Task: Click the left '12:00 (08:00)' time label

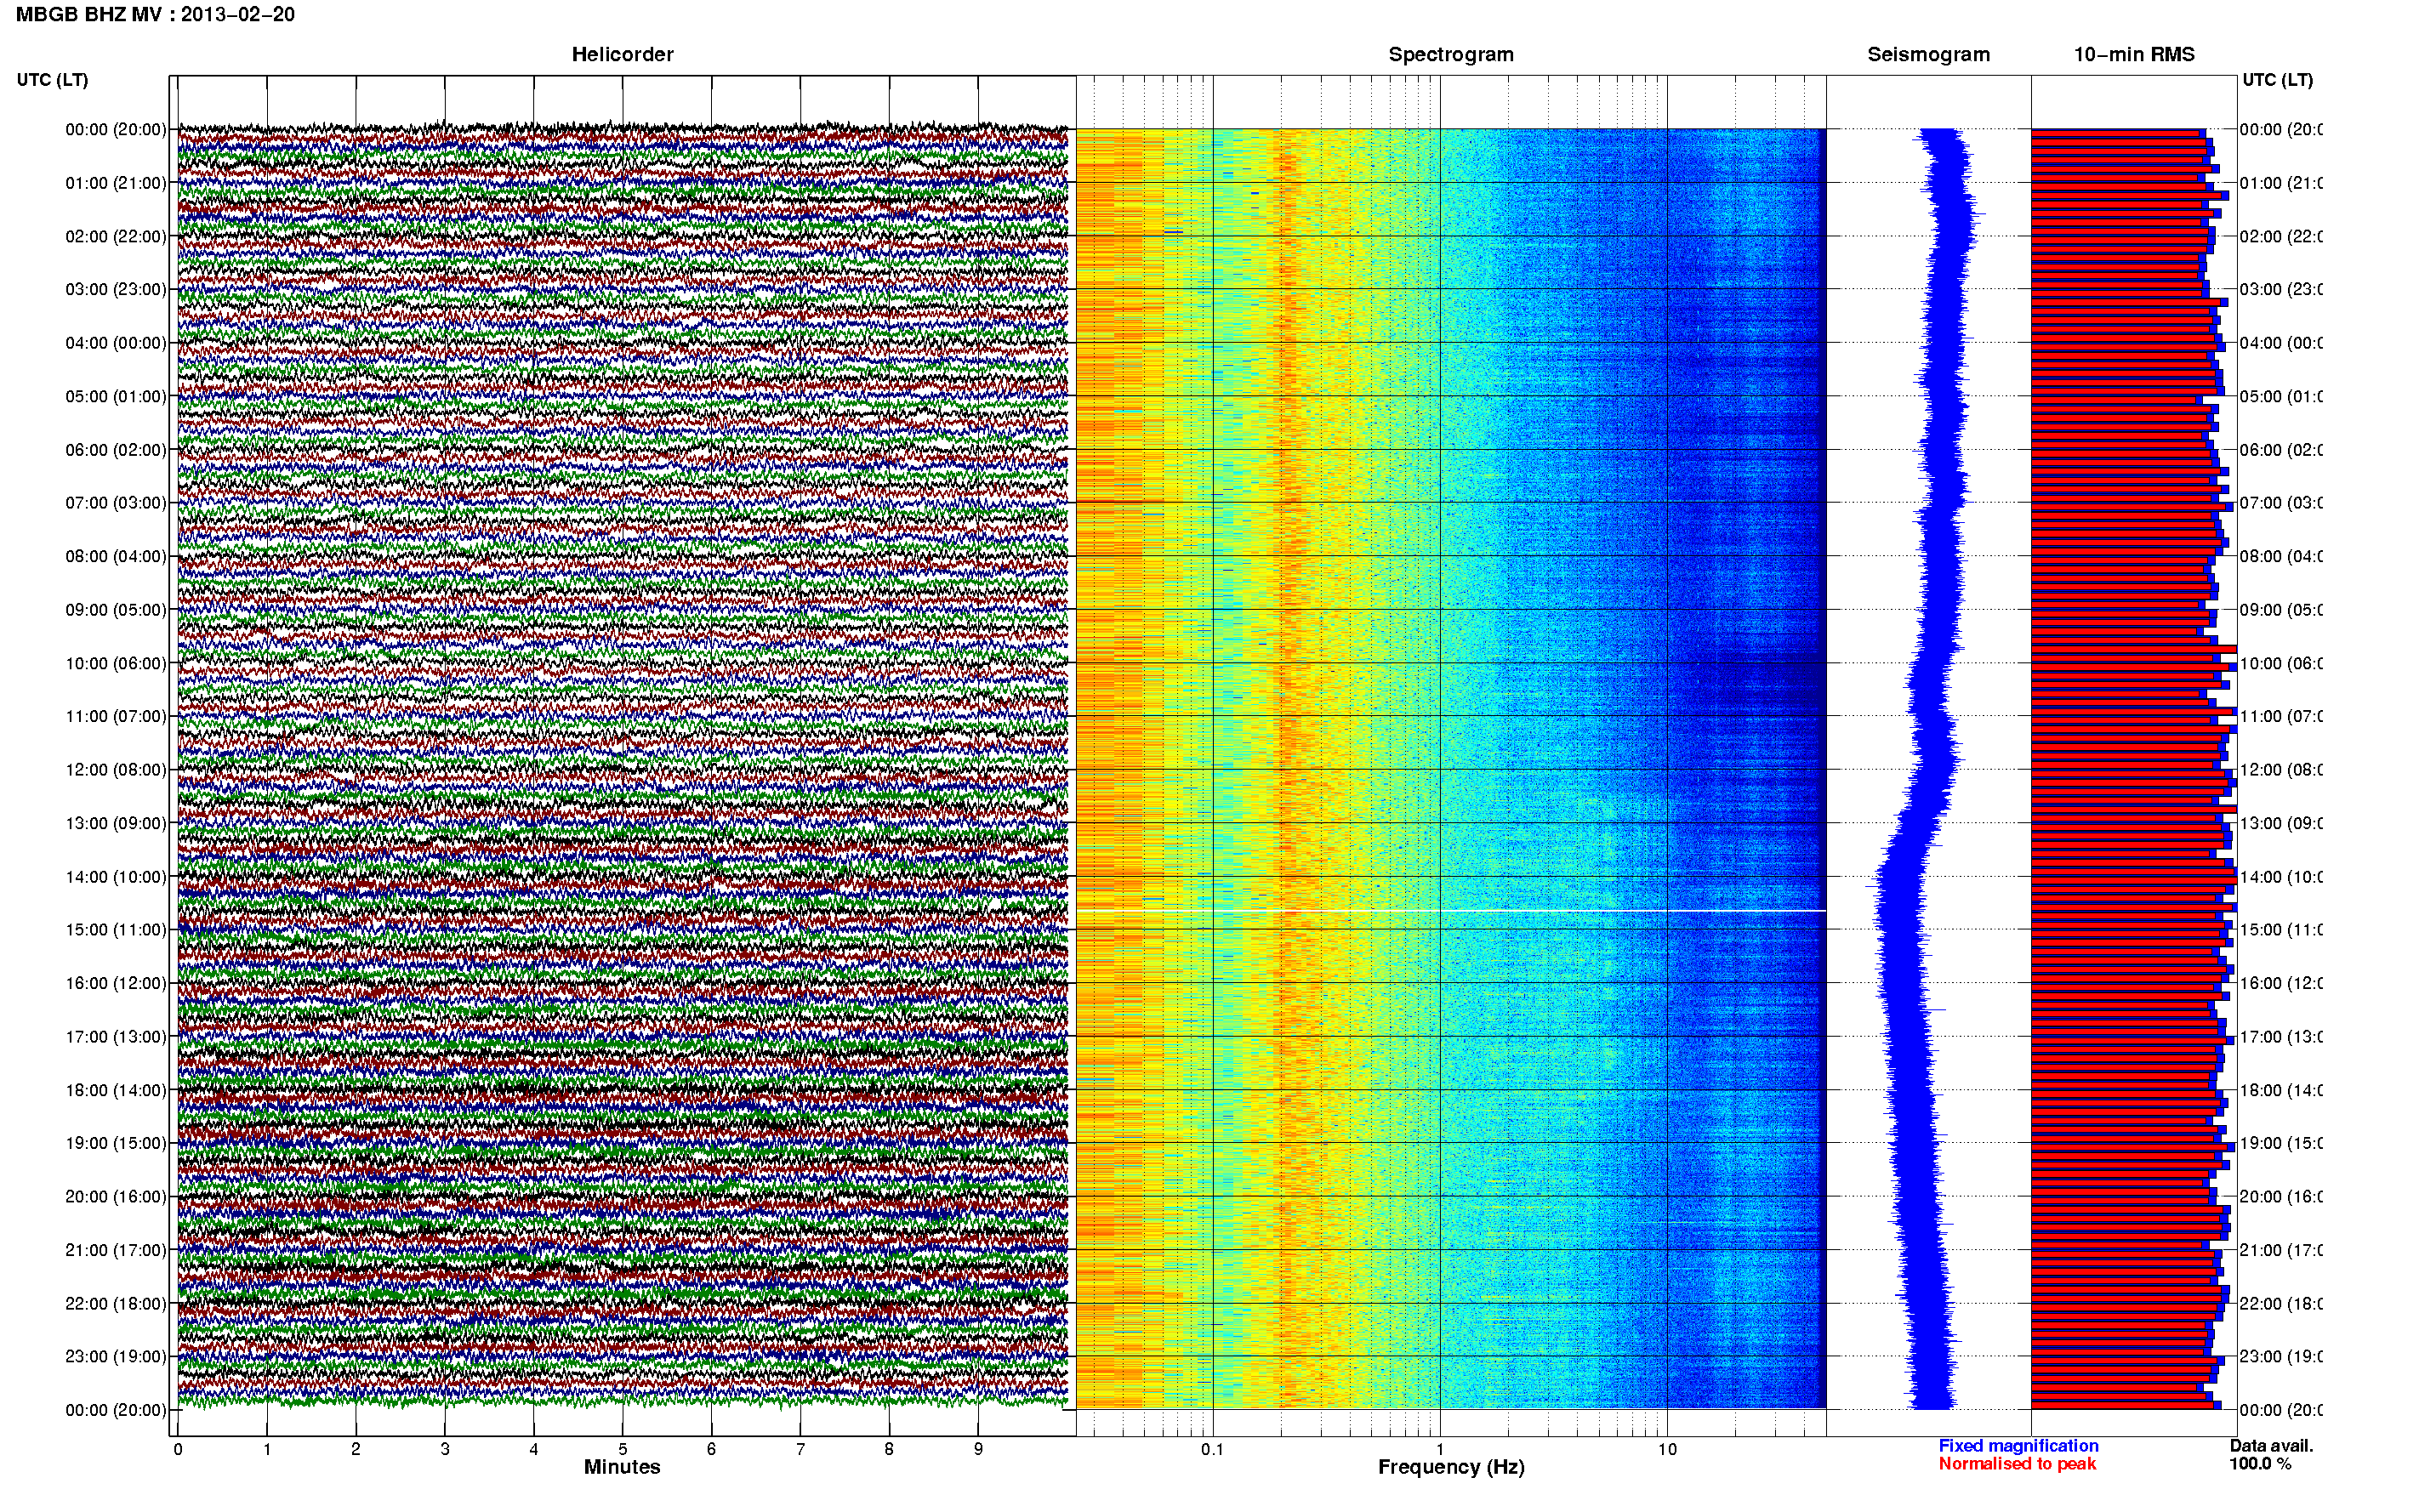Action: pyautogui.click(x=116, y=770)
